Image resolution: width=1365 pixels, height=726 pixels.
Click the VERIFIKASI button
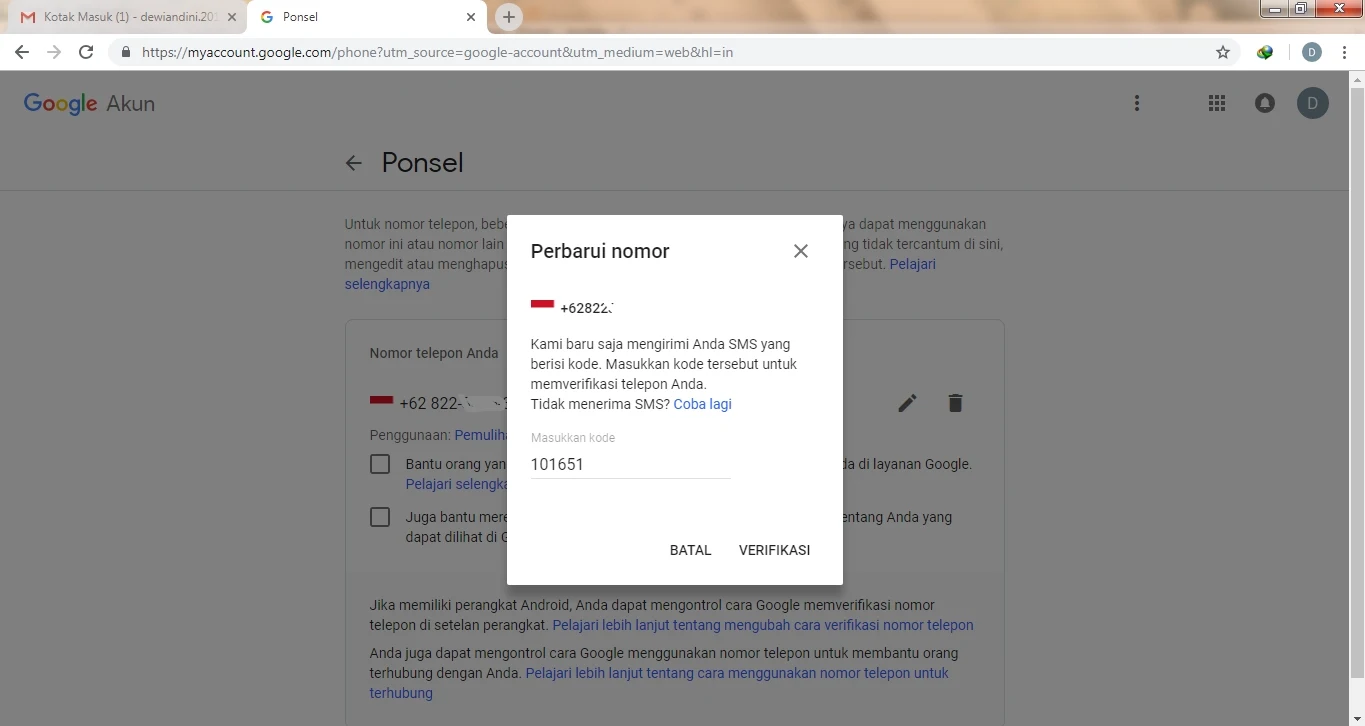[774, 550]
